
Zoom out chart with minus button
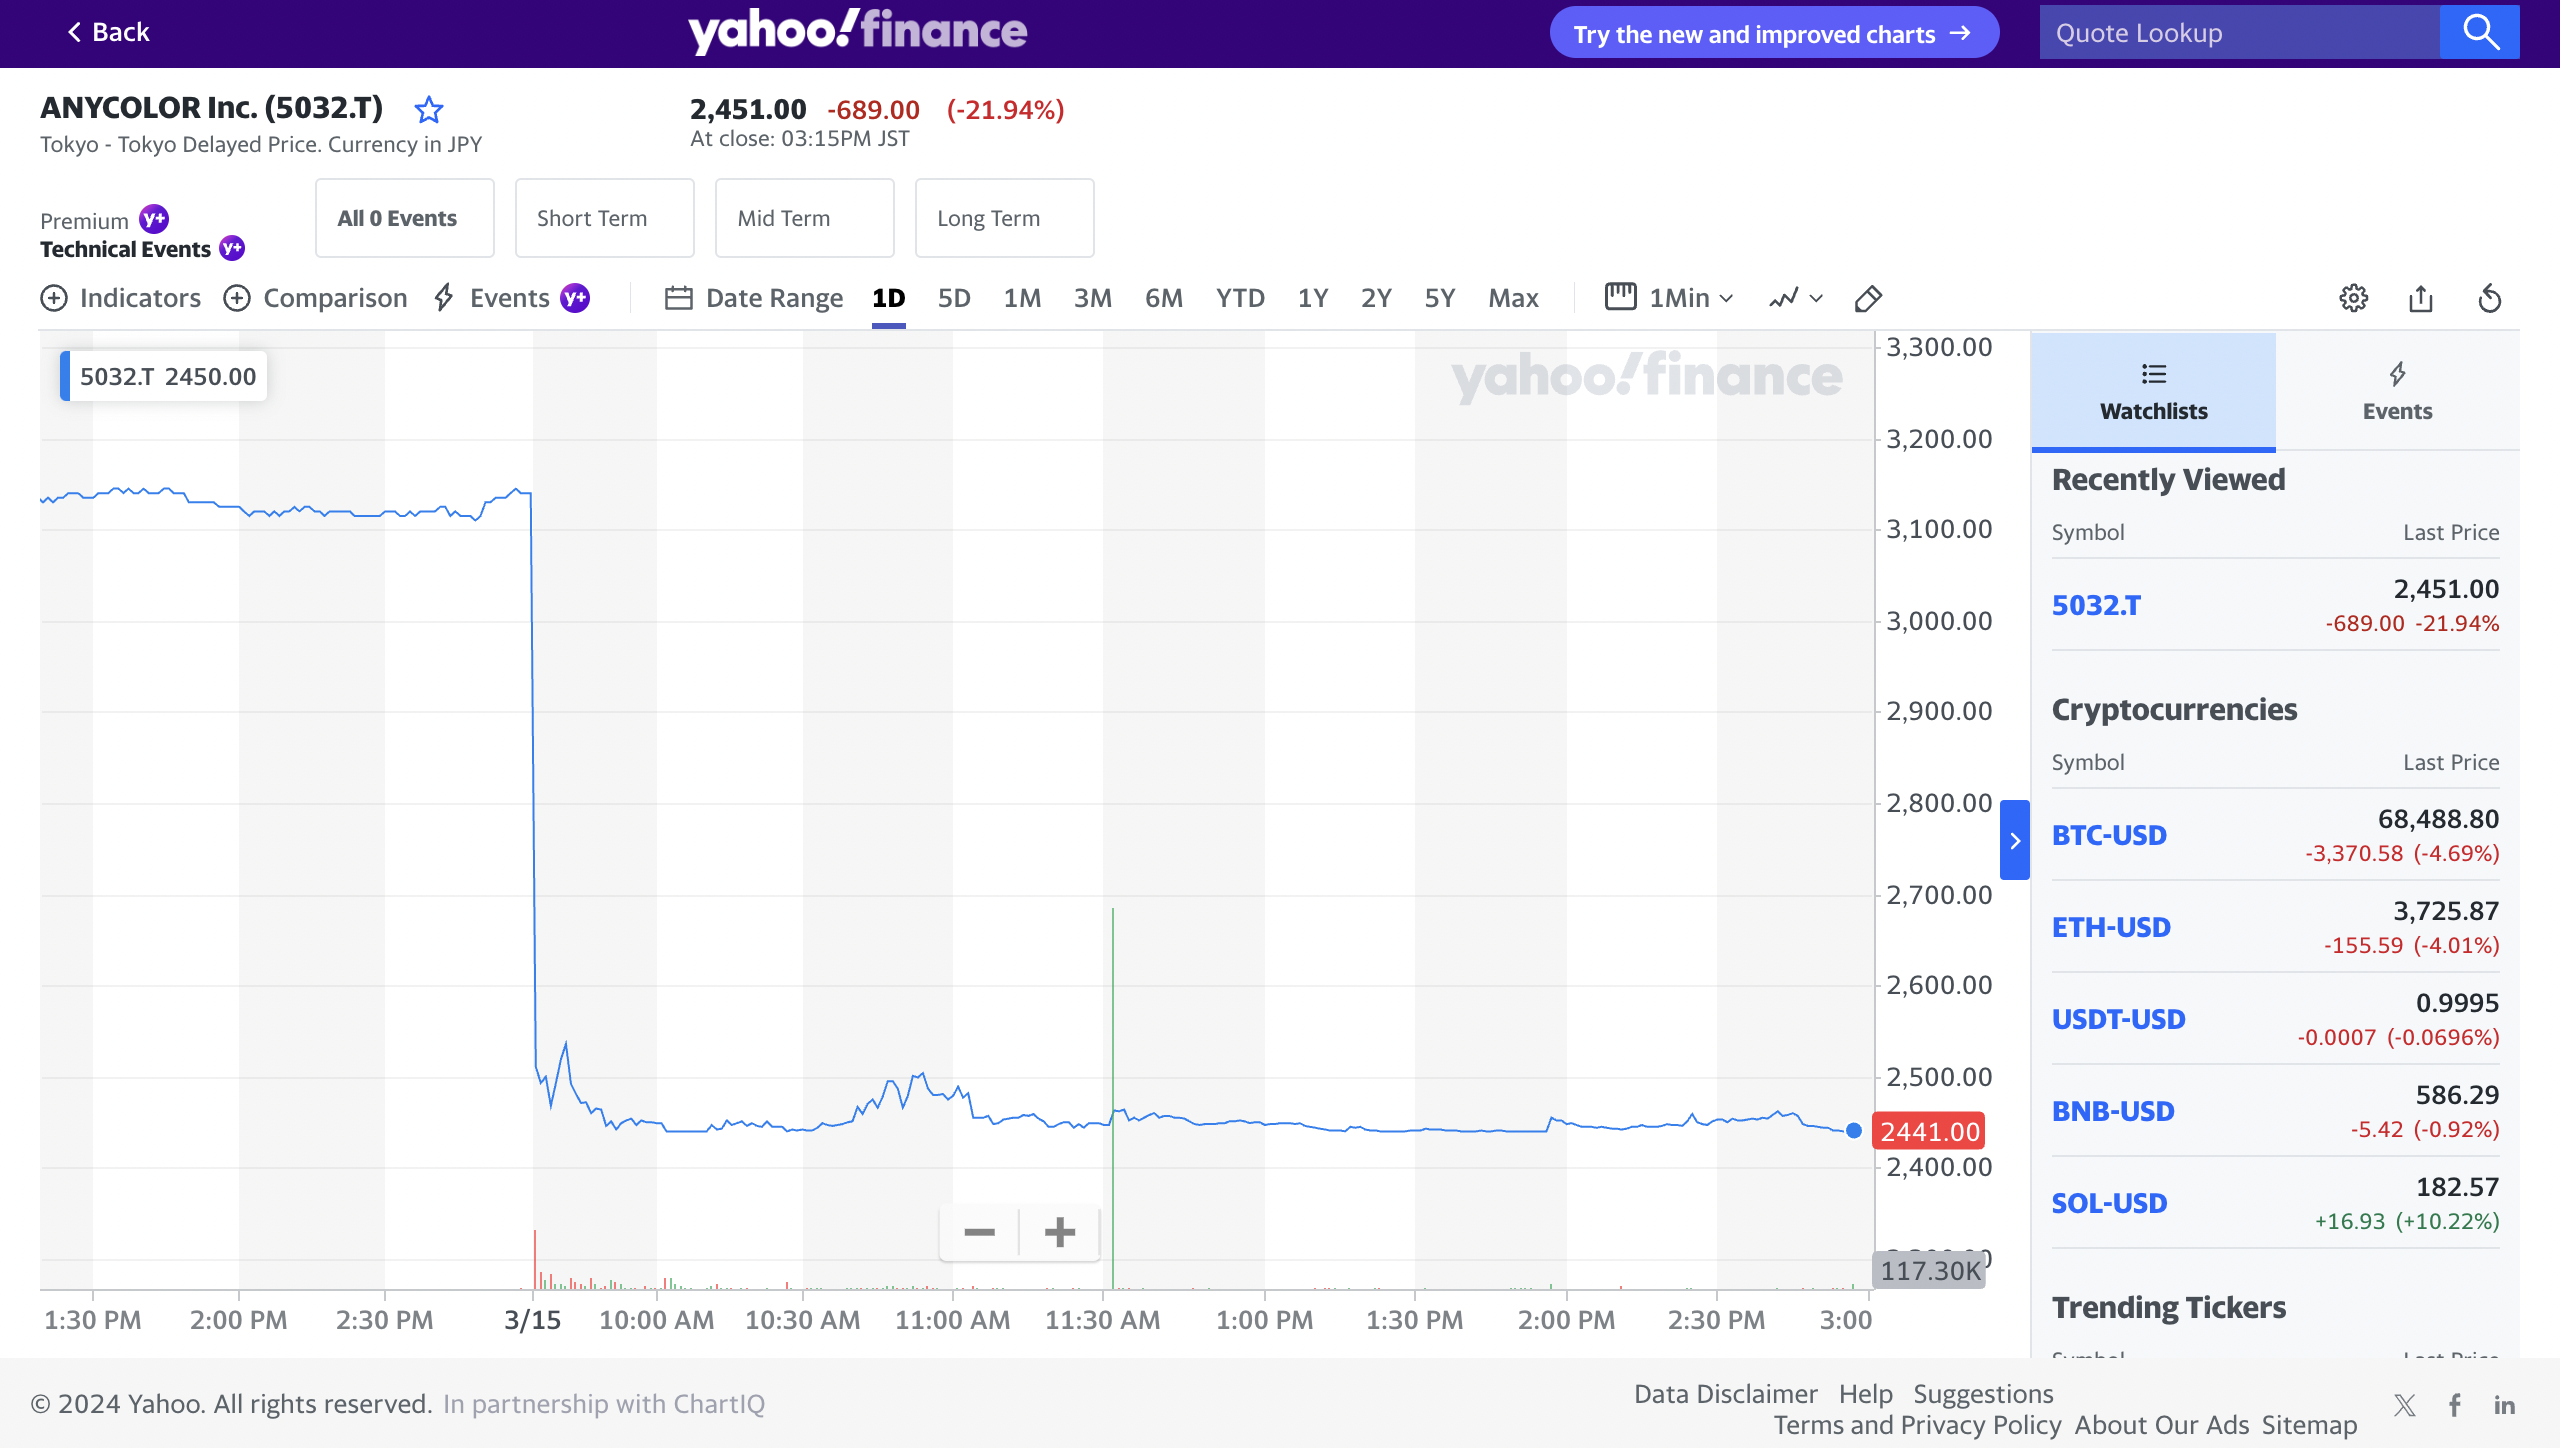[x=979, y=1232]
